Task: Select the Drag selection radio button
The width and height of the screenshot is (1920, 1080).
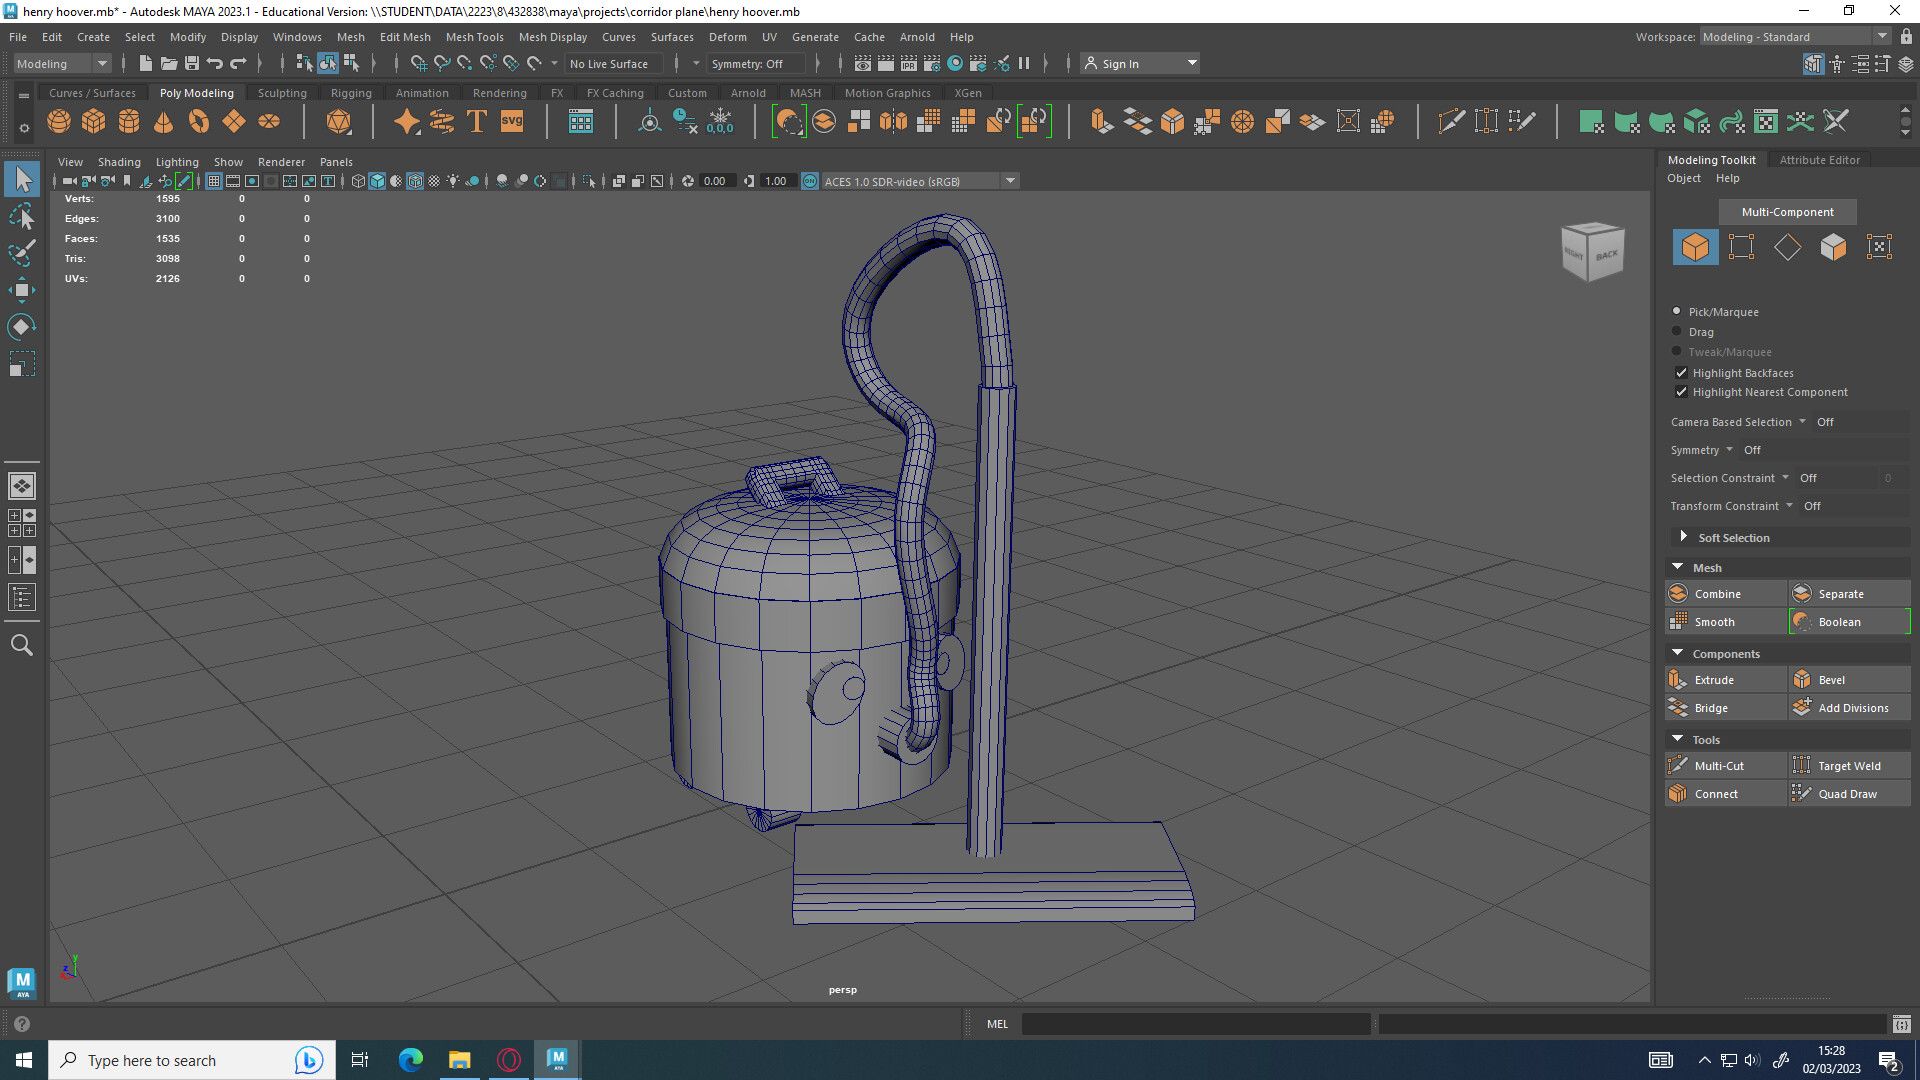Action: click(x=1676, y=331)
